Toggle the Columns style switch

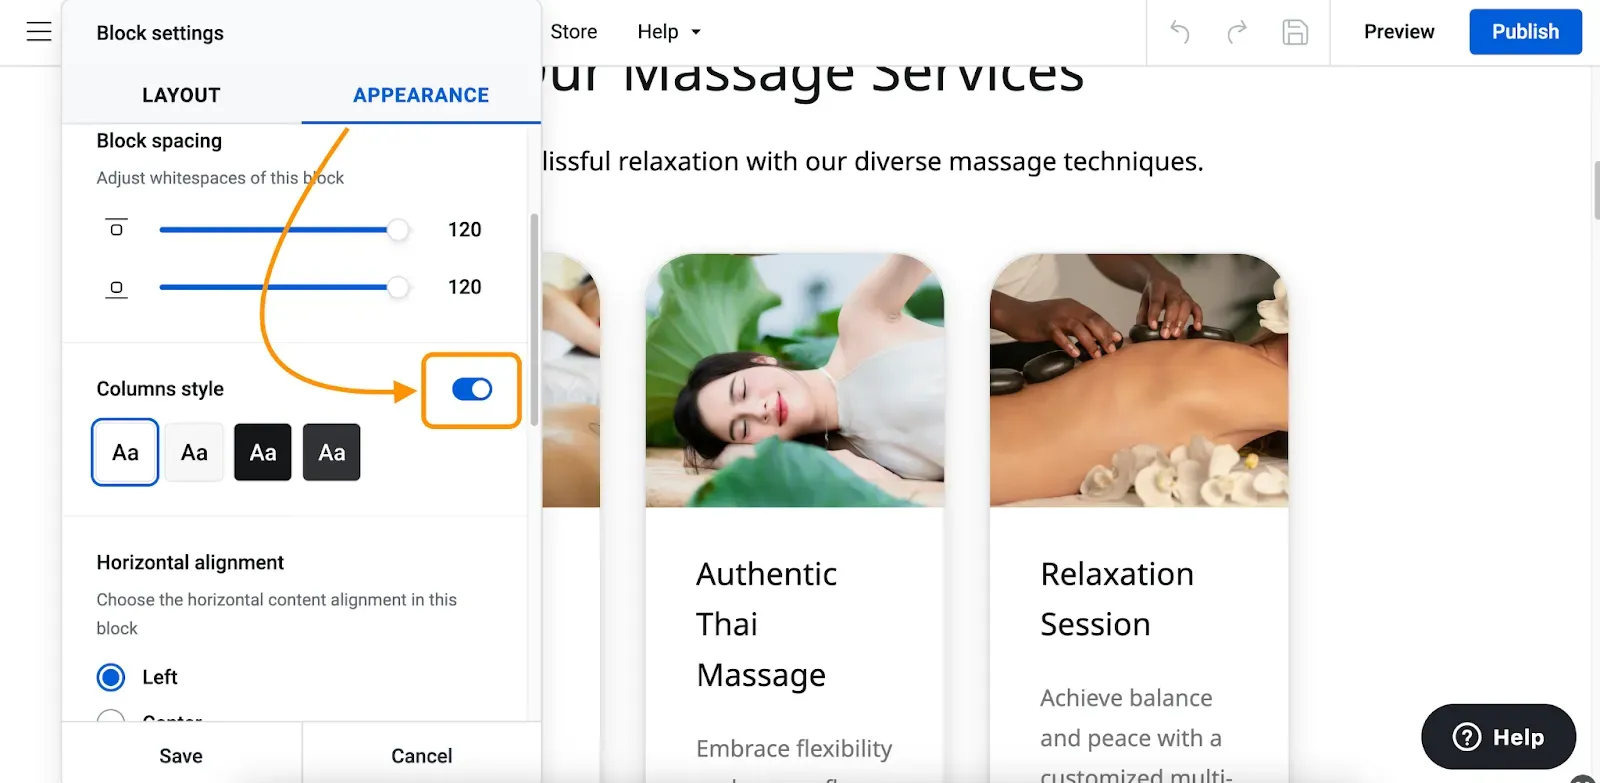[472, 389]
